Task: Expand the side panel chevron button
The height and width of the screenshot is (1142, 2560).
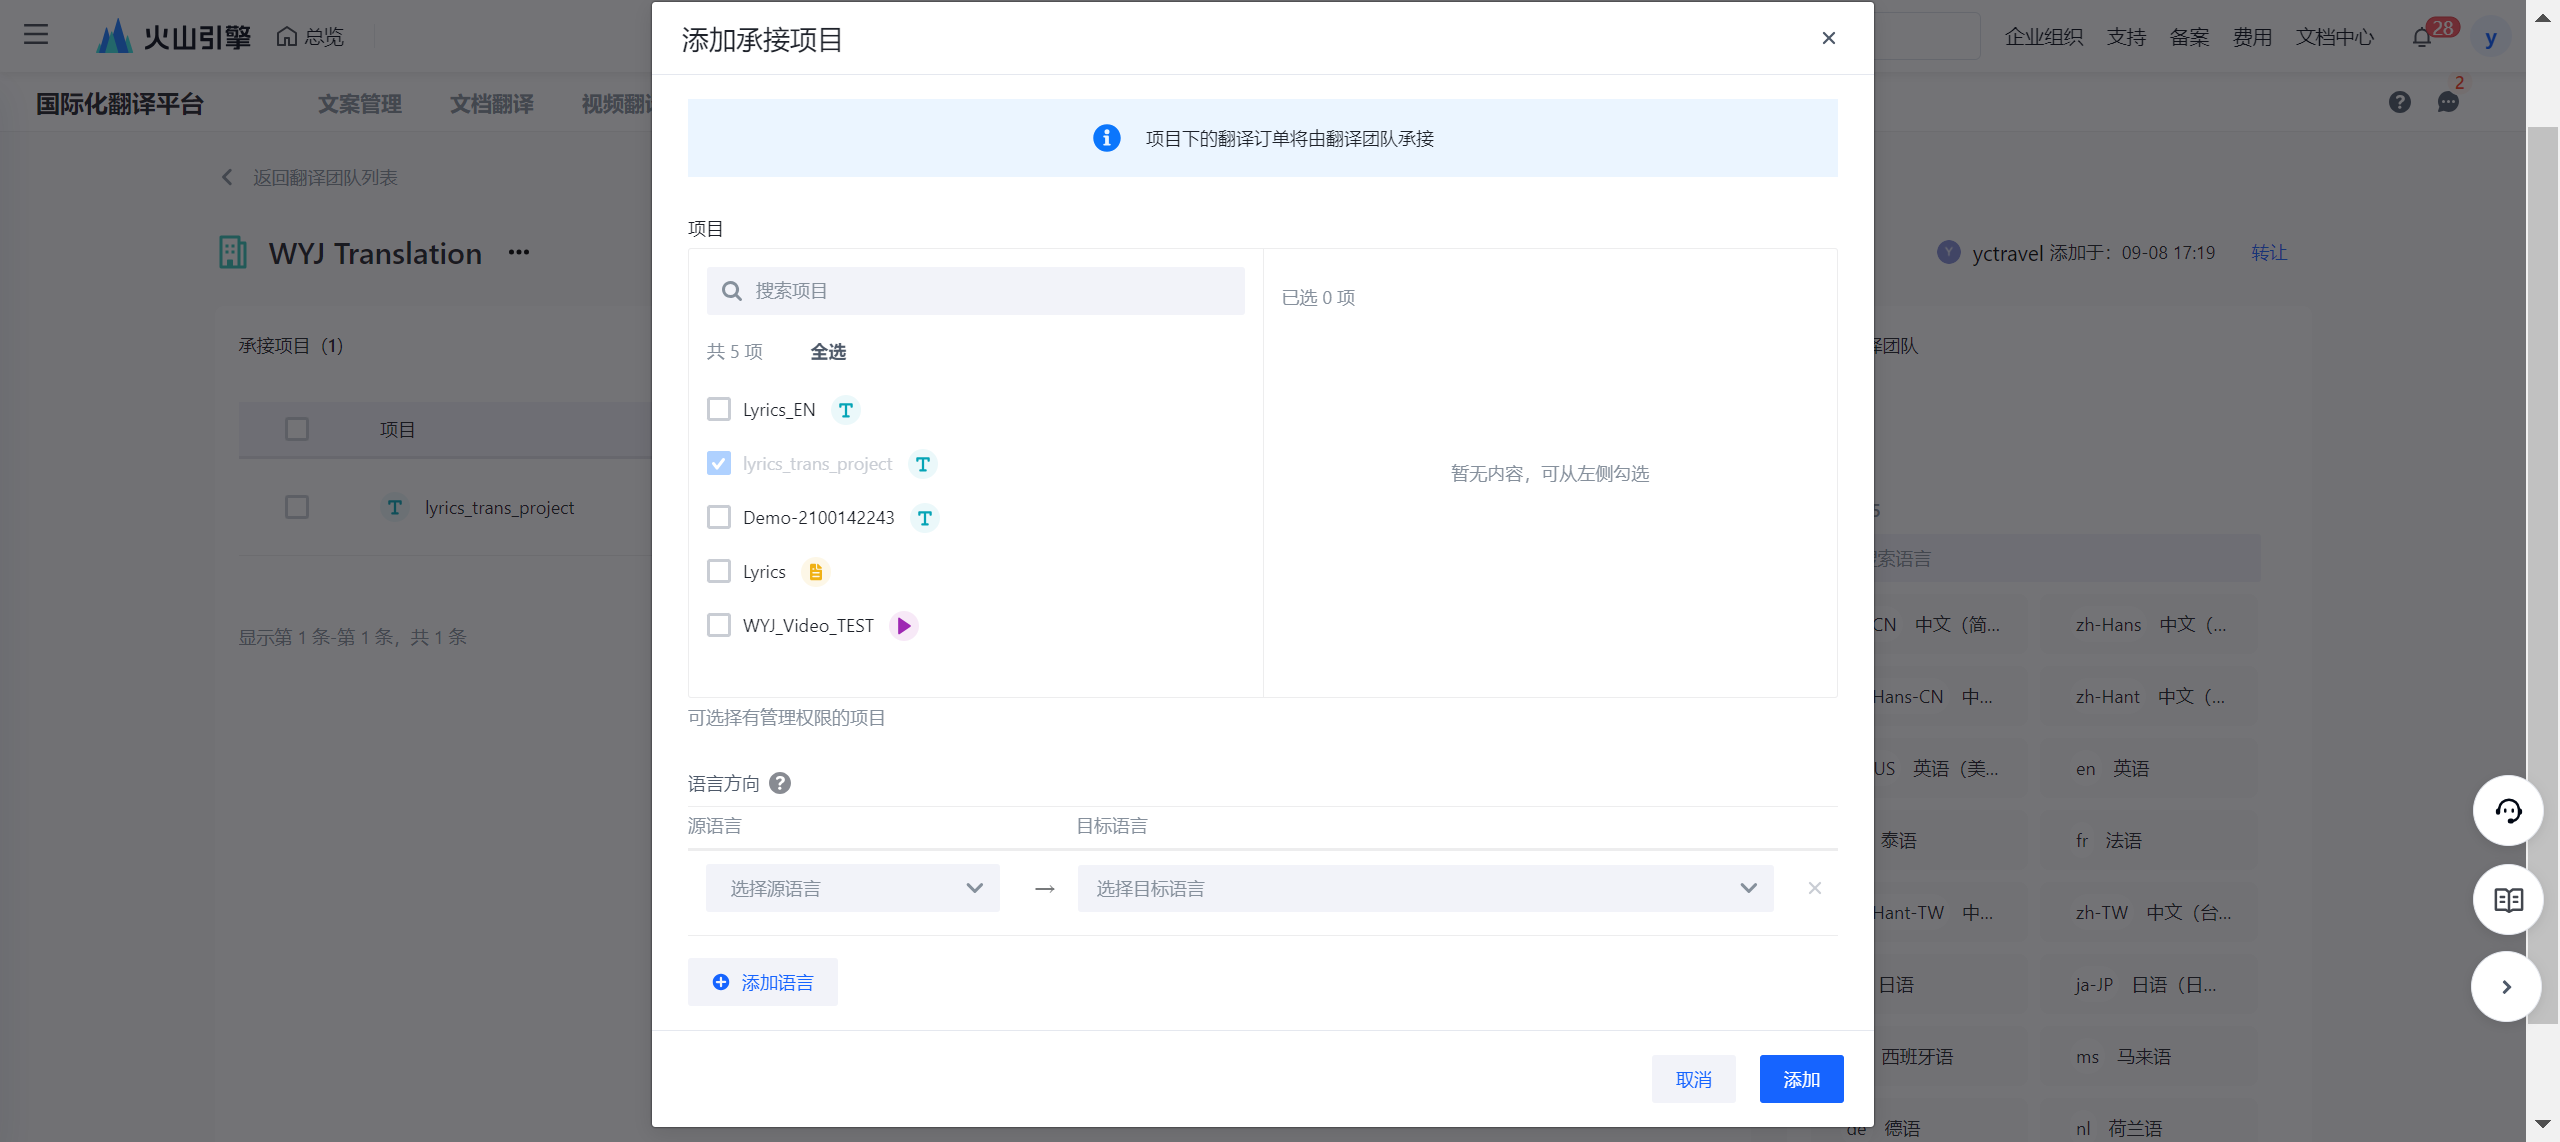Action: pyautogui.click(x=2505, y=987)
